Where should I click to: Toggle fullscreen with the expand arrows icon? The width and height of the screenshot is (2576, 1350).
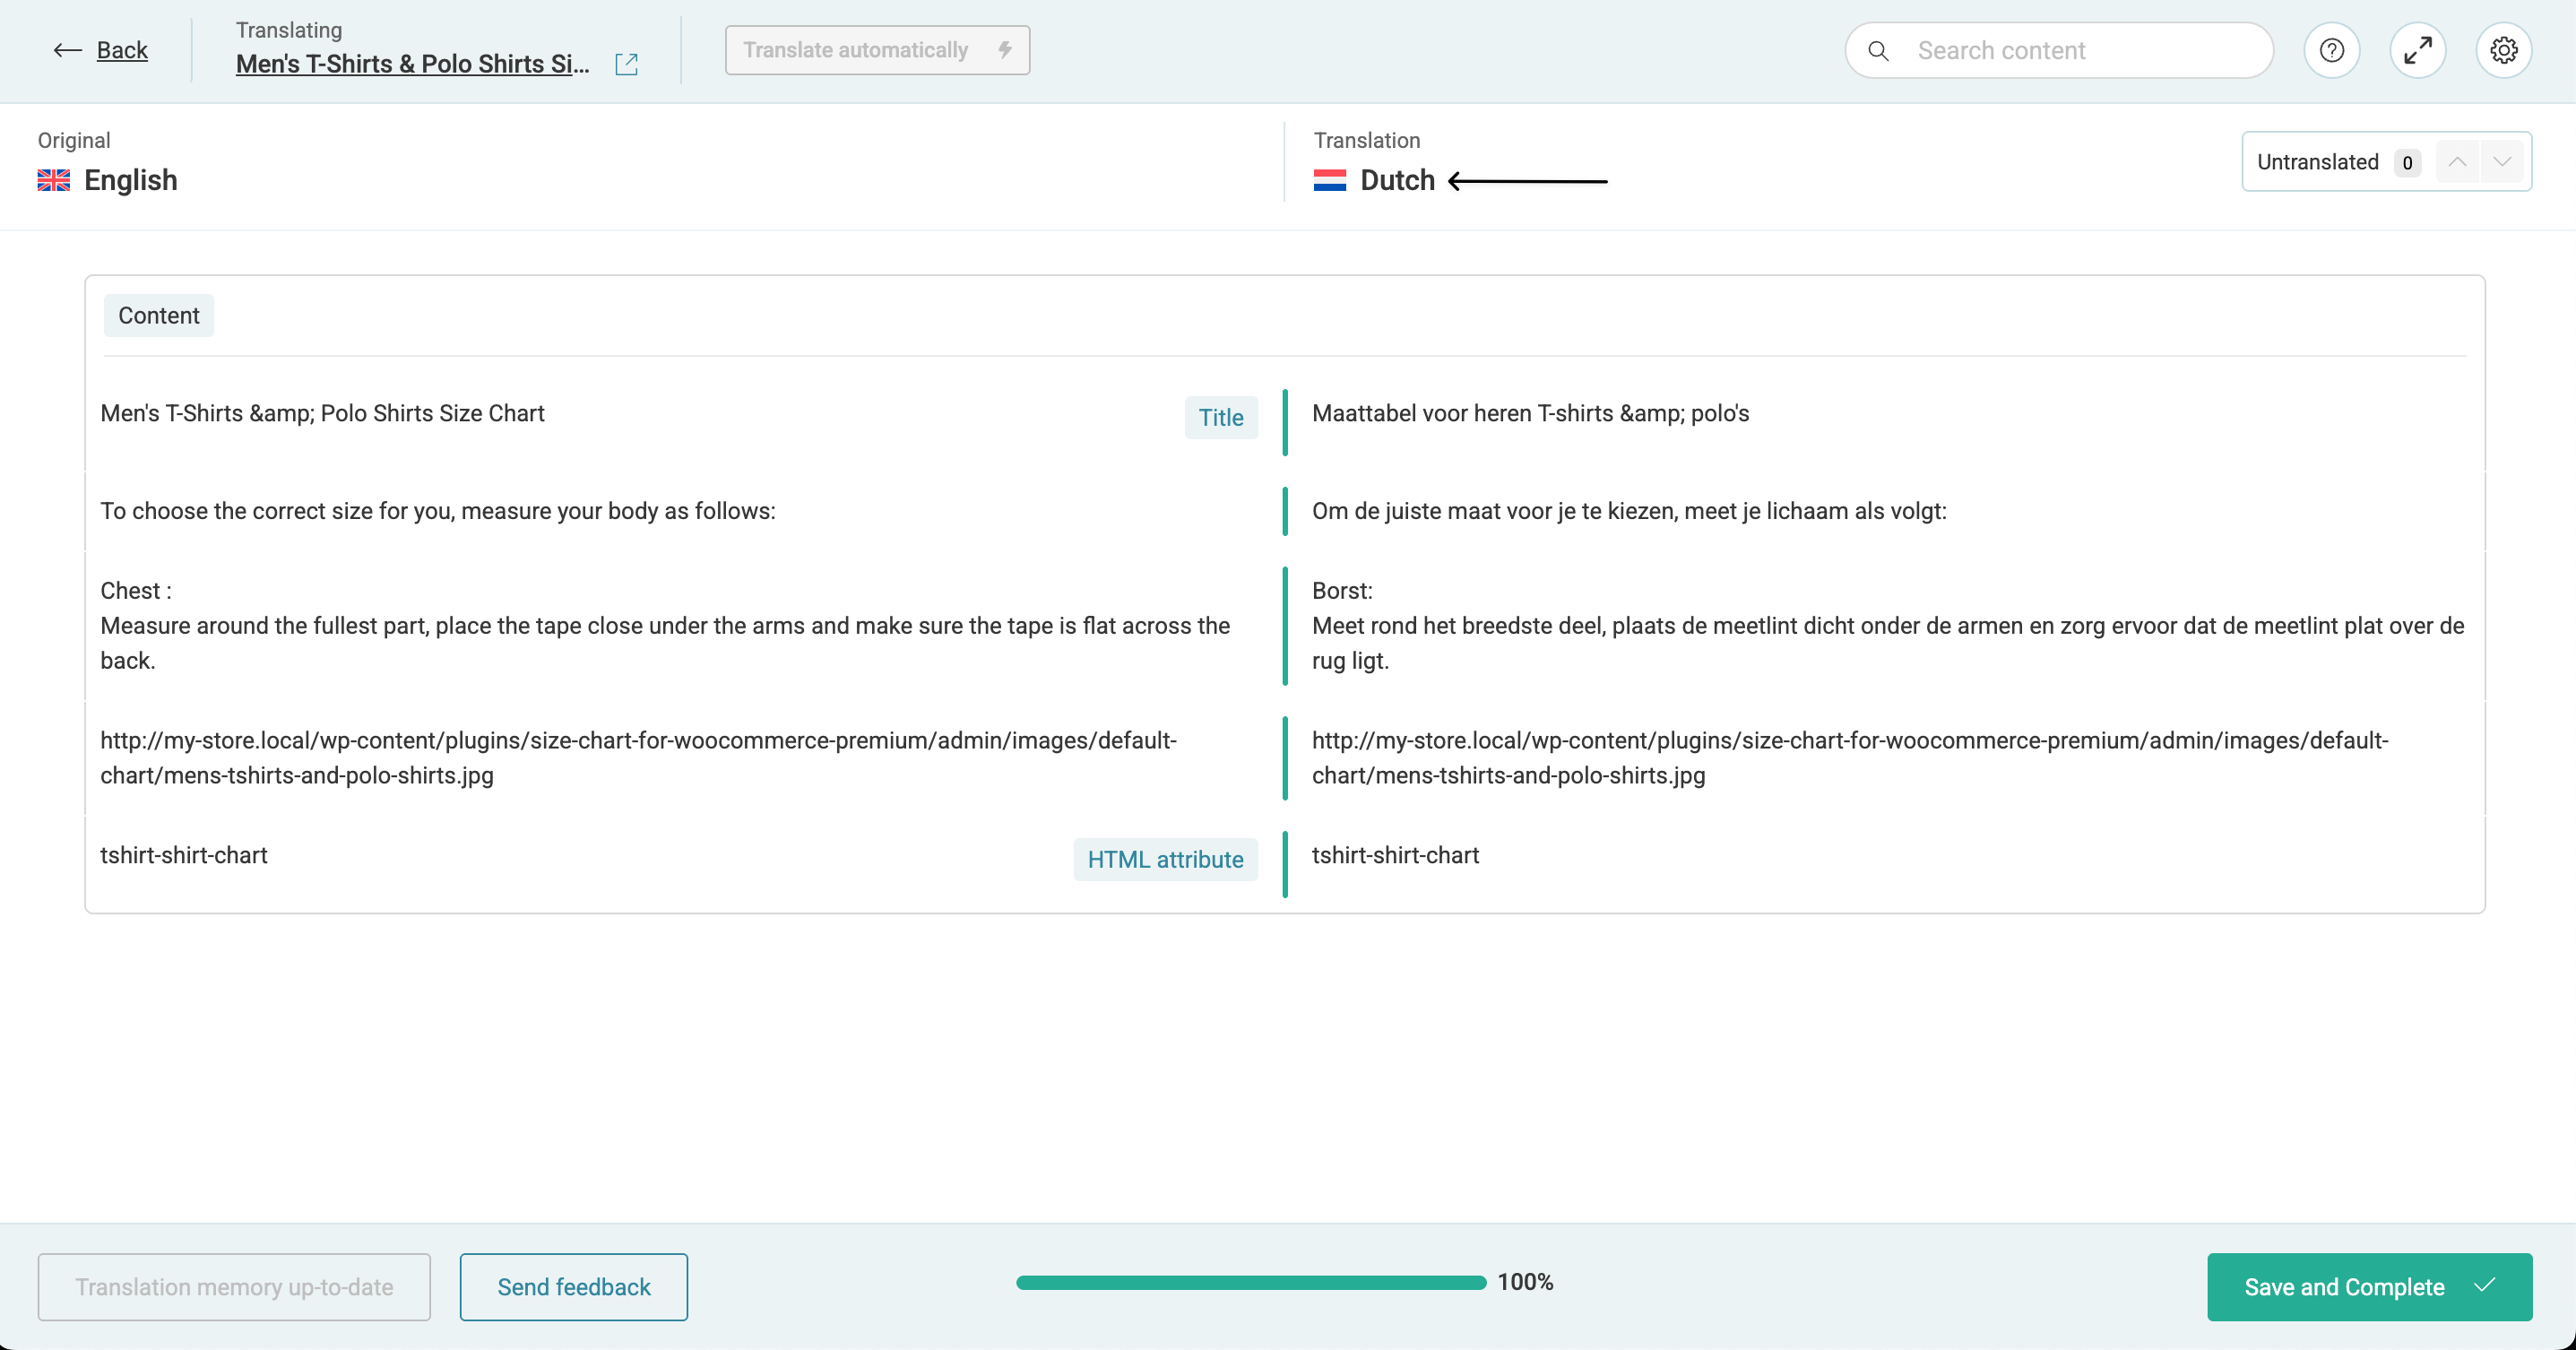coord(2417,50)
